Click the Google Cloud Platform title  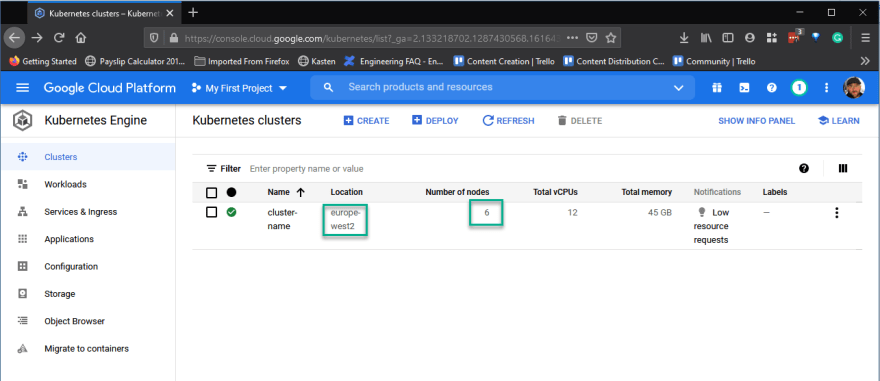(109, 88)
